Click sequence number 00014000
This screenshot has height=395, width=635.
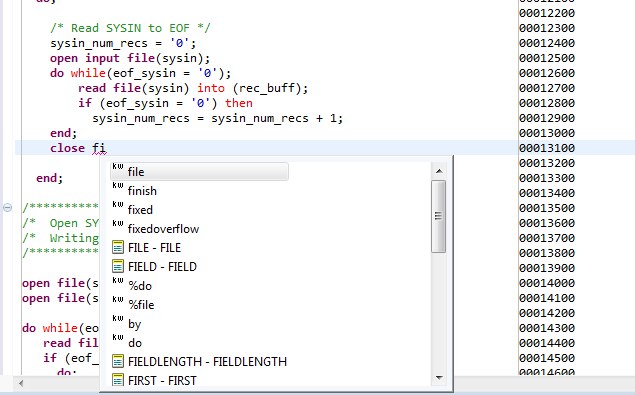pos(547,283)
